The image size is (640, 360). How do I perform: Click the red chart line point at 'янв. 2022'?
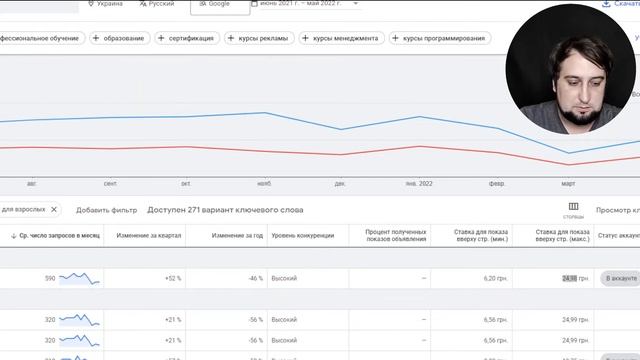point(419,146)
